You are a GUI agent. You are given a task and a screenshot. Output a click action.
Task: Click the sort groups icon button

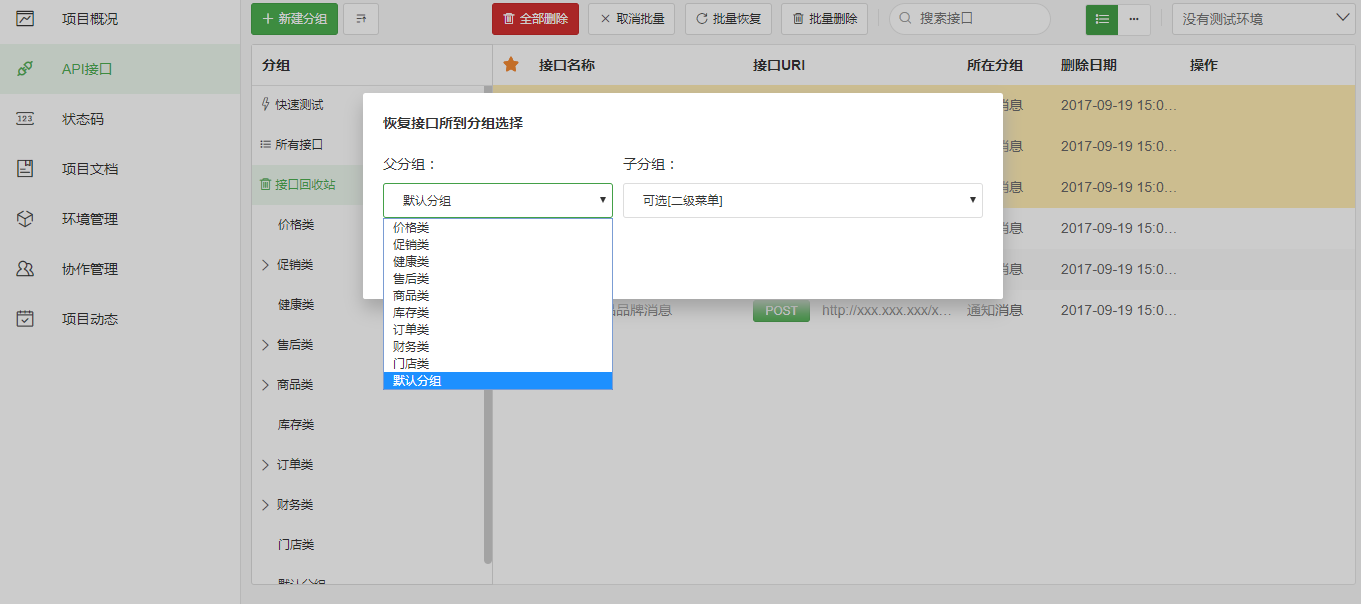(360, 19)
